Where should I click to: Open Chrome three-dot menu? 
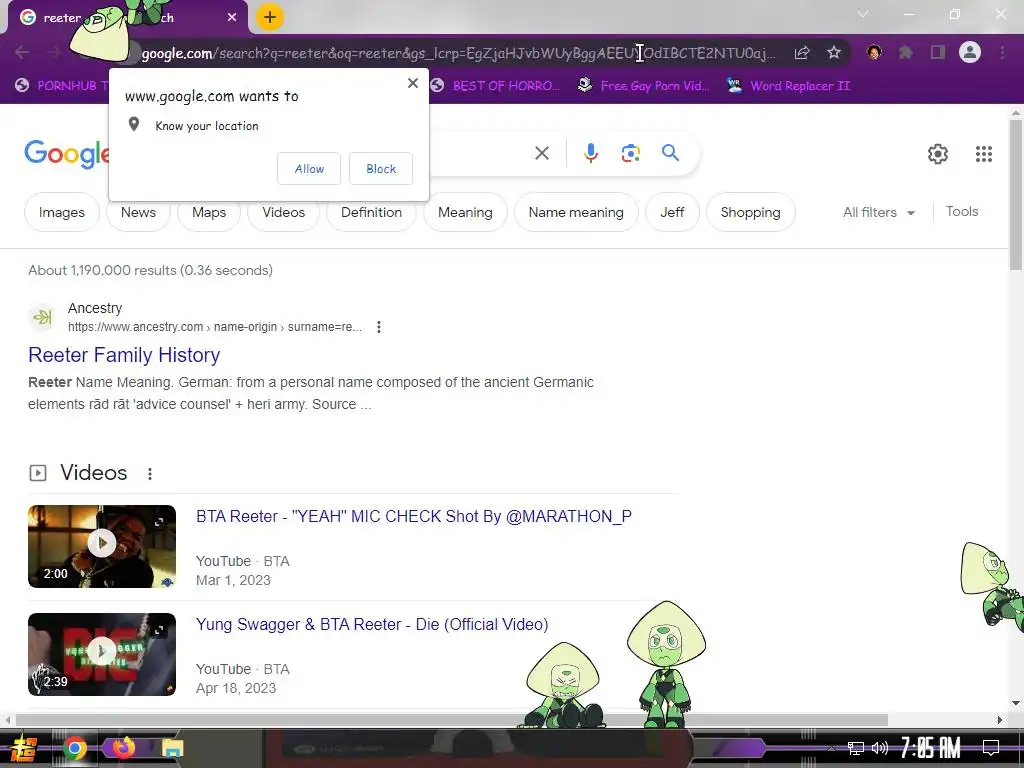point(1002,52)
